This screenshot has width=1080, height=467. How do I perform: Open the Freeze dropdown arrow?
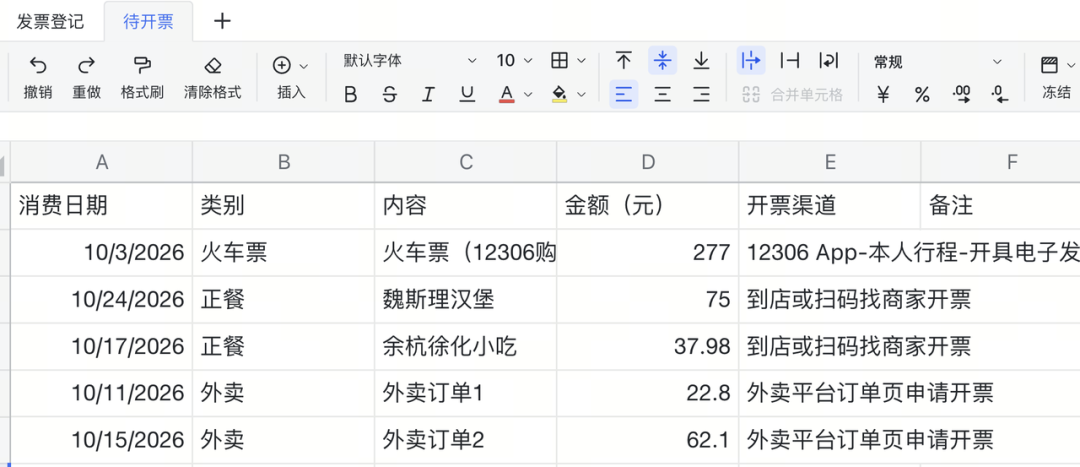click(x=1072, y=65)
